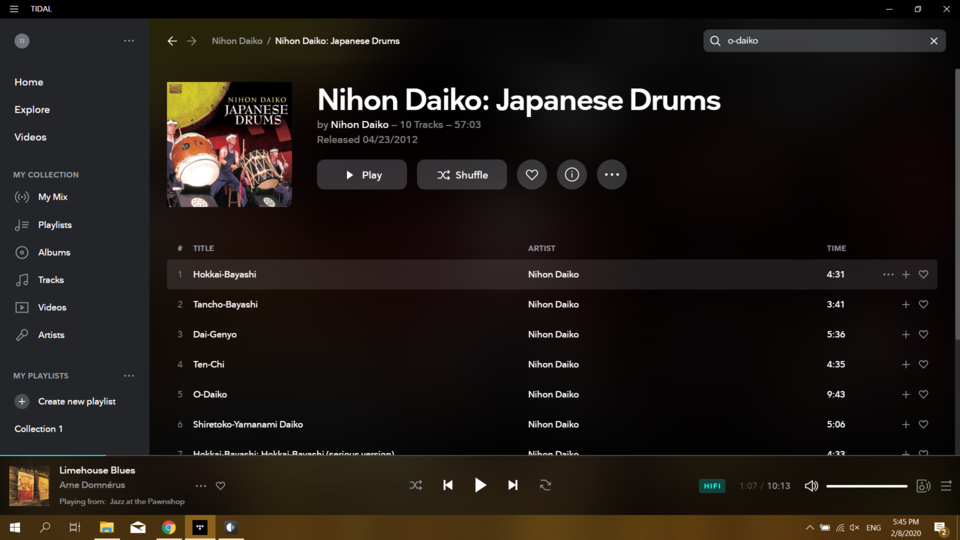The width and height of the screenshot is (960, 540).
Task: Clear the search field with the X
Action: (x=934, y=41)
